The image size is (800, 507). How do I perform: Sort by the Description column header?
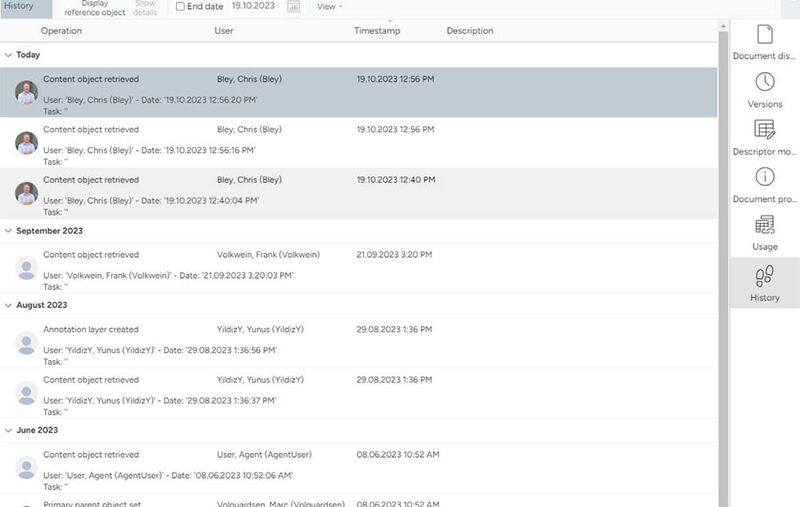(x=470, y=31)
